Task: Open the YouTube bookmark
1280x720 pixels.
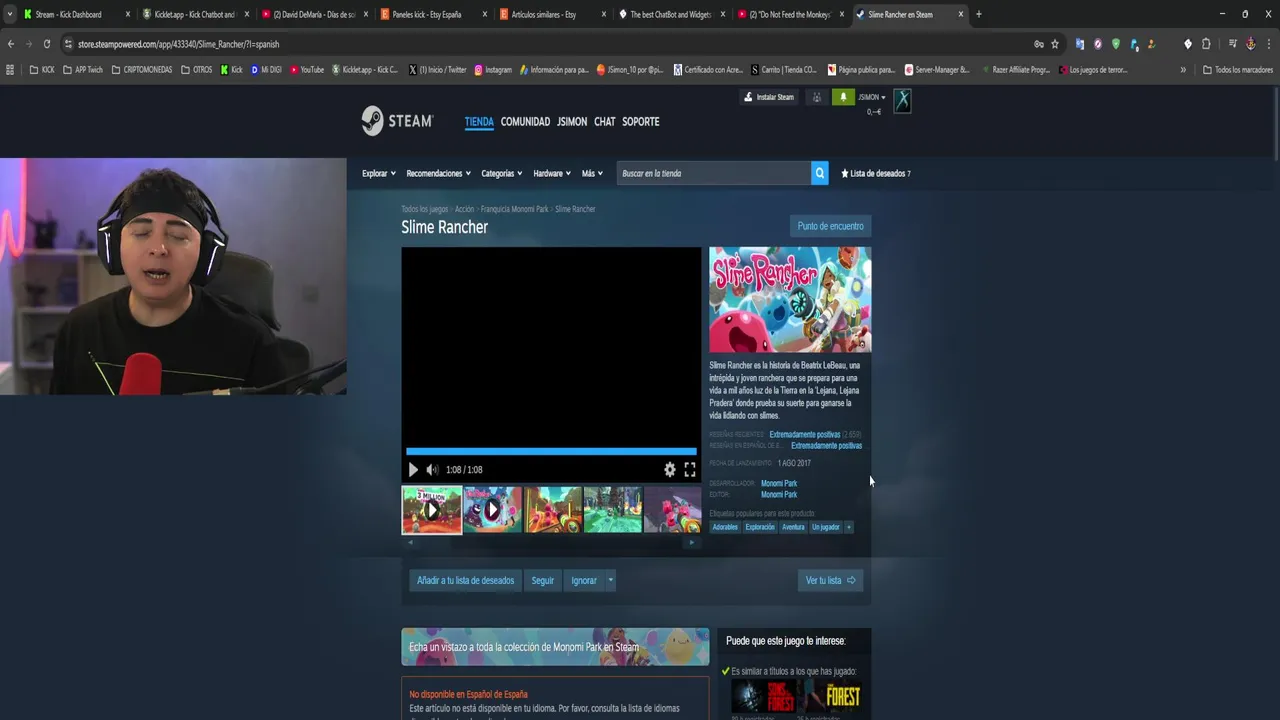Action: [x=307, y=70]
